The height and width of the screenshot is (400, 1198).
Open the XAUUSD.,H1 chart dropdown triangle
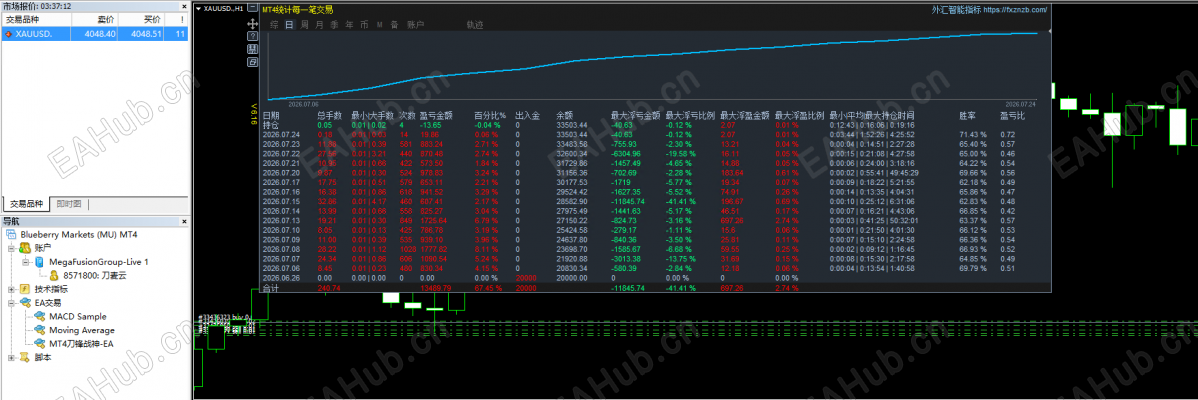point(199,8)
